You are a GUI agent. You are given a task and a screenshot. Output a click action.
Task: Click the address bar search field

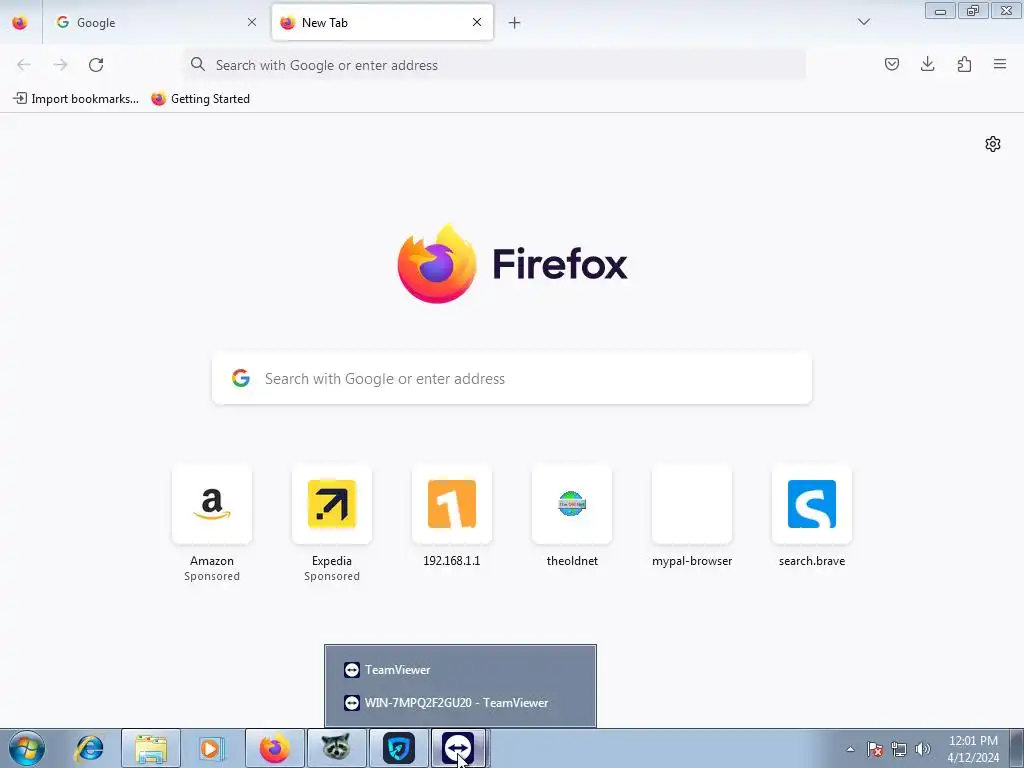(494, 65)
